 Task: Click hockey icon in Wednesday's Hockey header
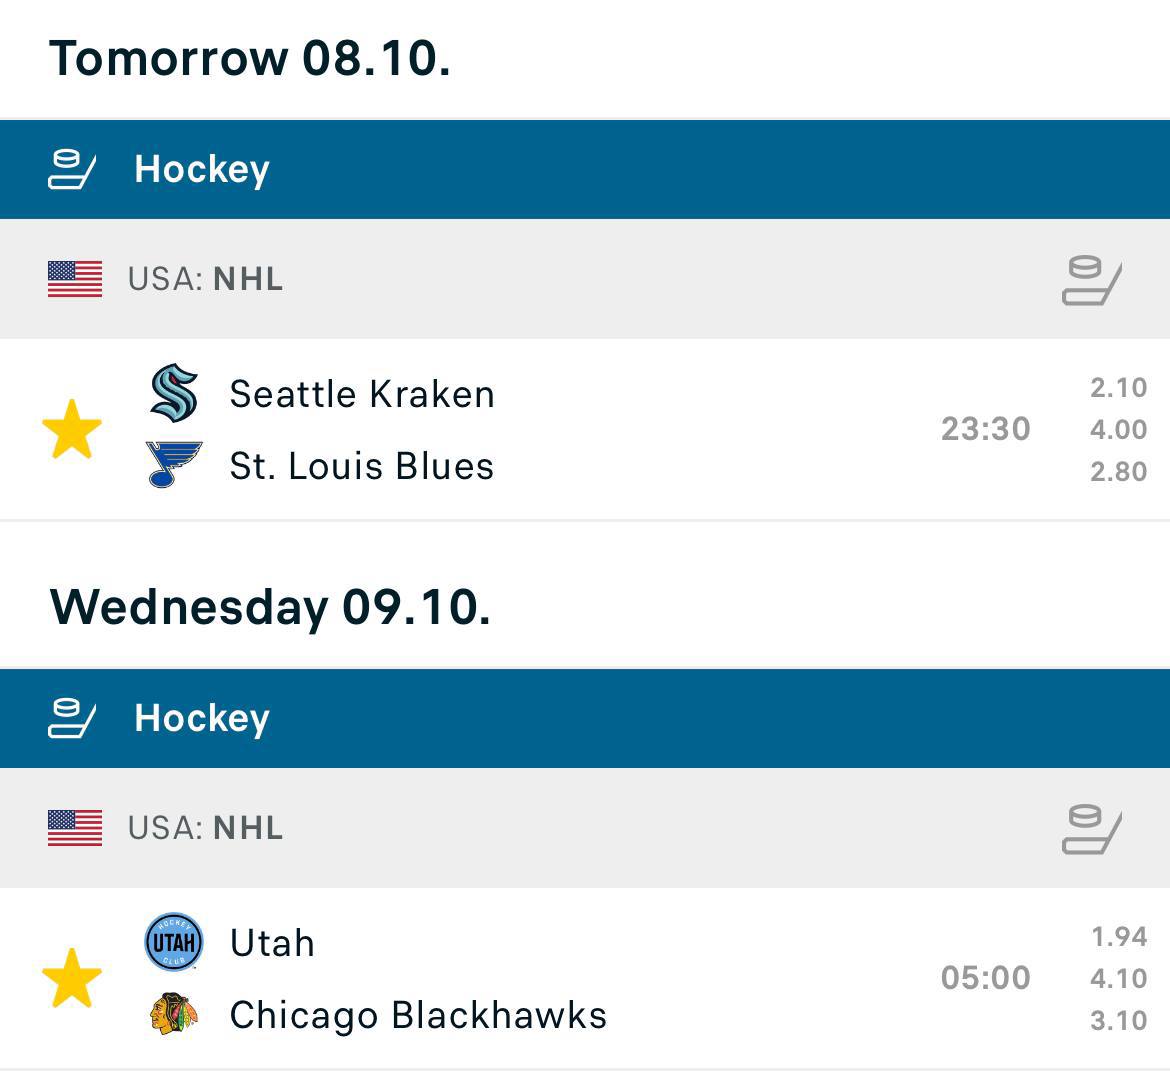point(72,718)
